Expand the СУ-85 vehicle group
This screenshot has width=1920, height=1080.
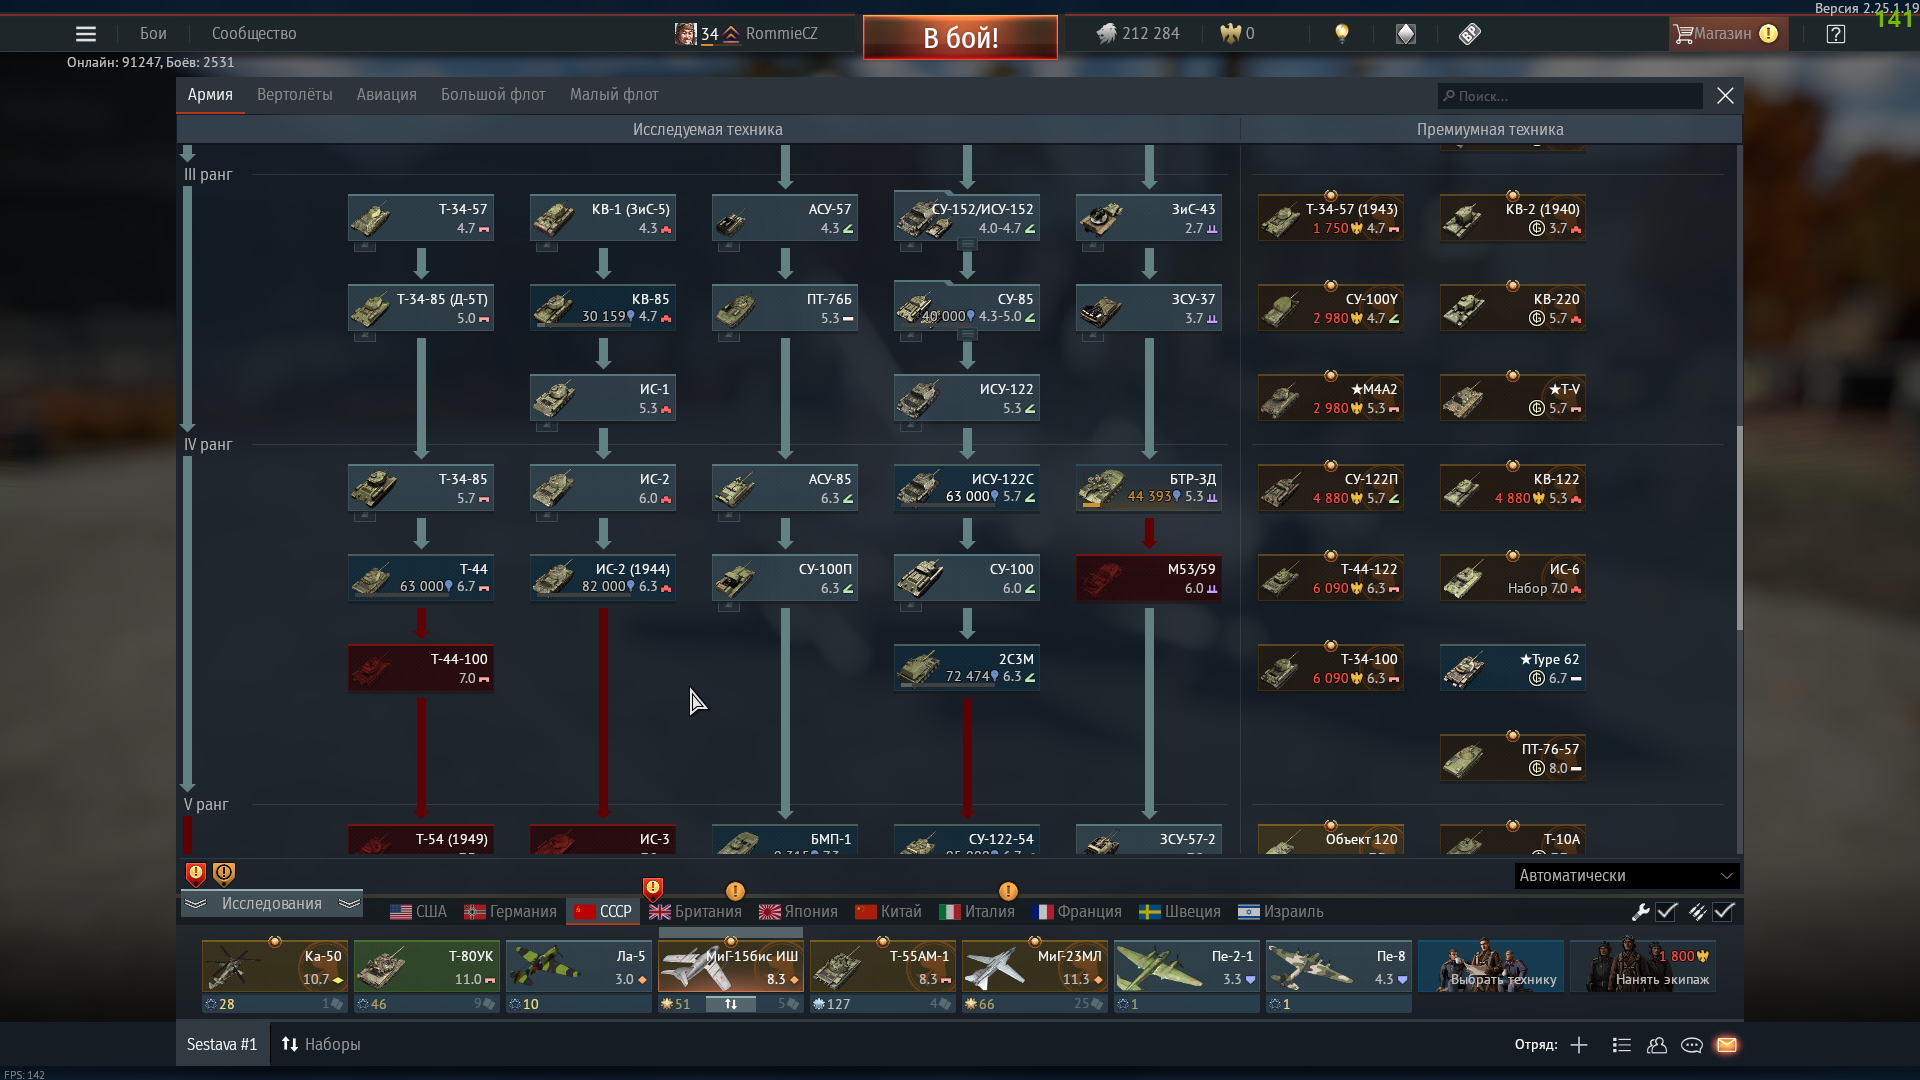coord(967,334)
